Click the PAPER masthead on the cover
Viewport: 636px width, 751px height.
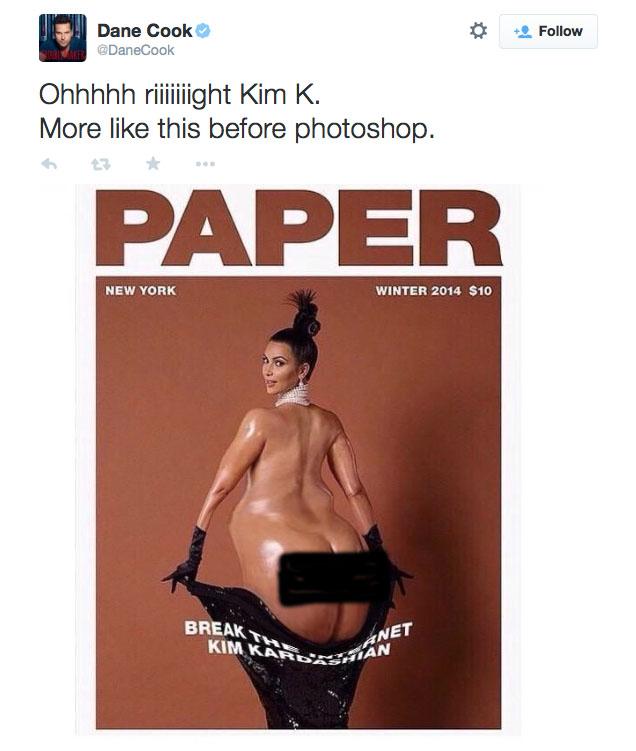click(299, 228)
